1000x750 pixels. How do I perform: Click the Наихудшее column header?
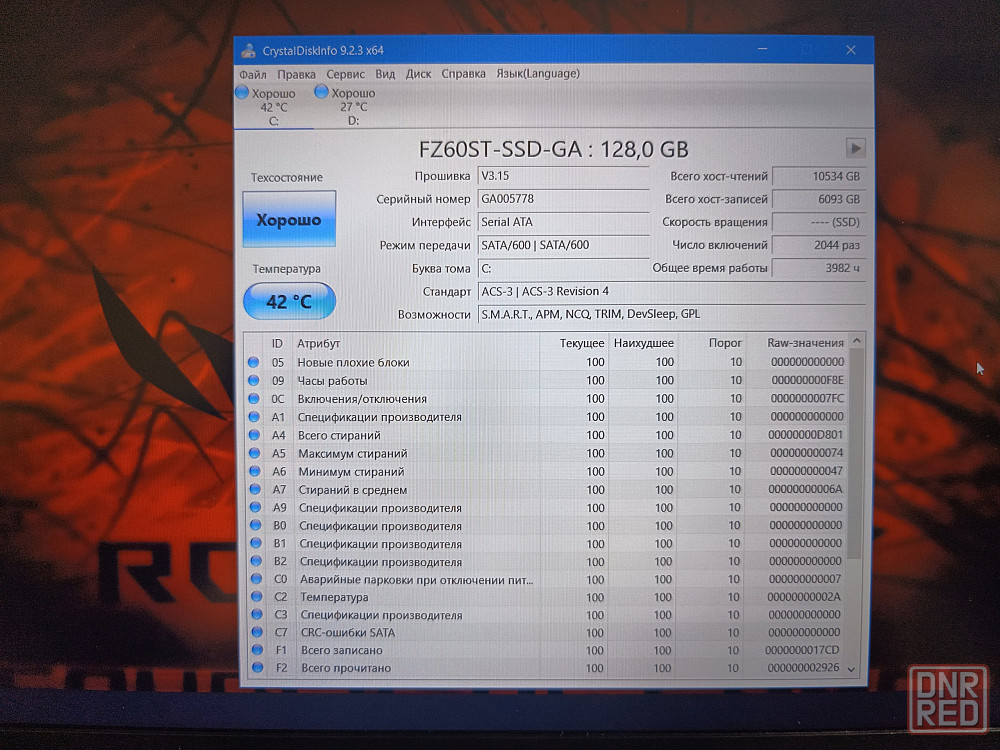643,343
